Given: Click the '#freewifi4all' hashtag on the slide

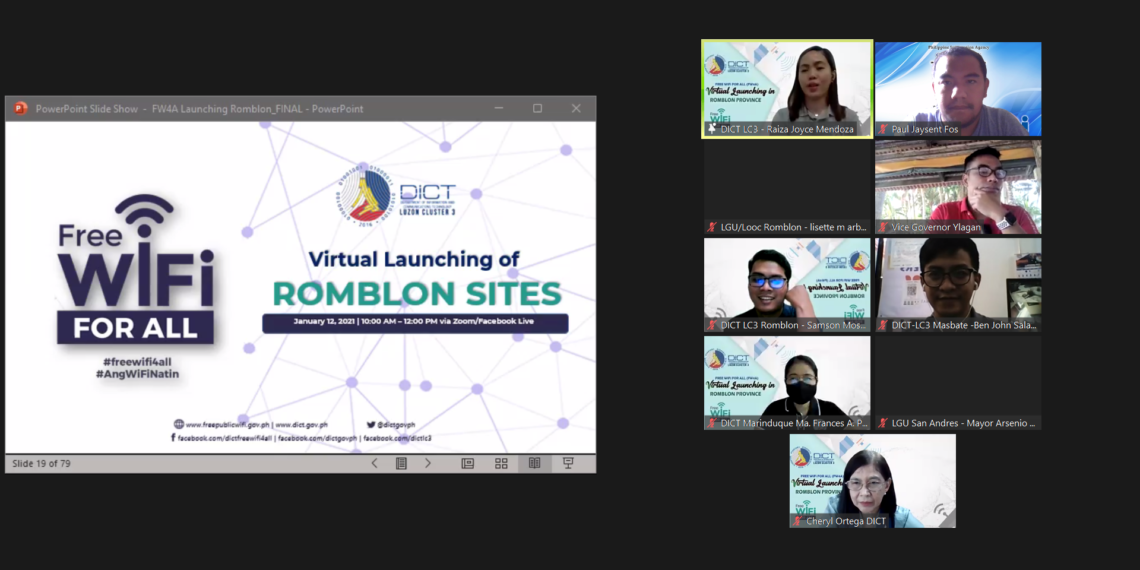Looking at the screenshot, I should tap(137, 362).
